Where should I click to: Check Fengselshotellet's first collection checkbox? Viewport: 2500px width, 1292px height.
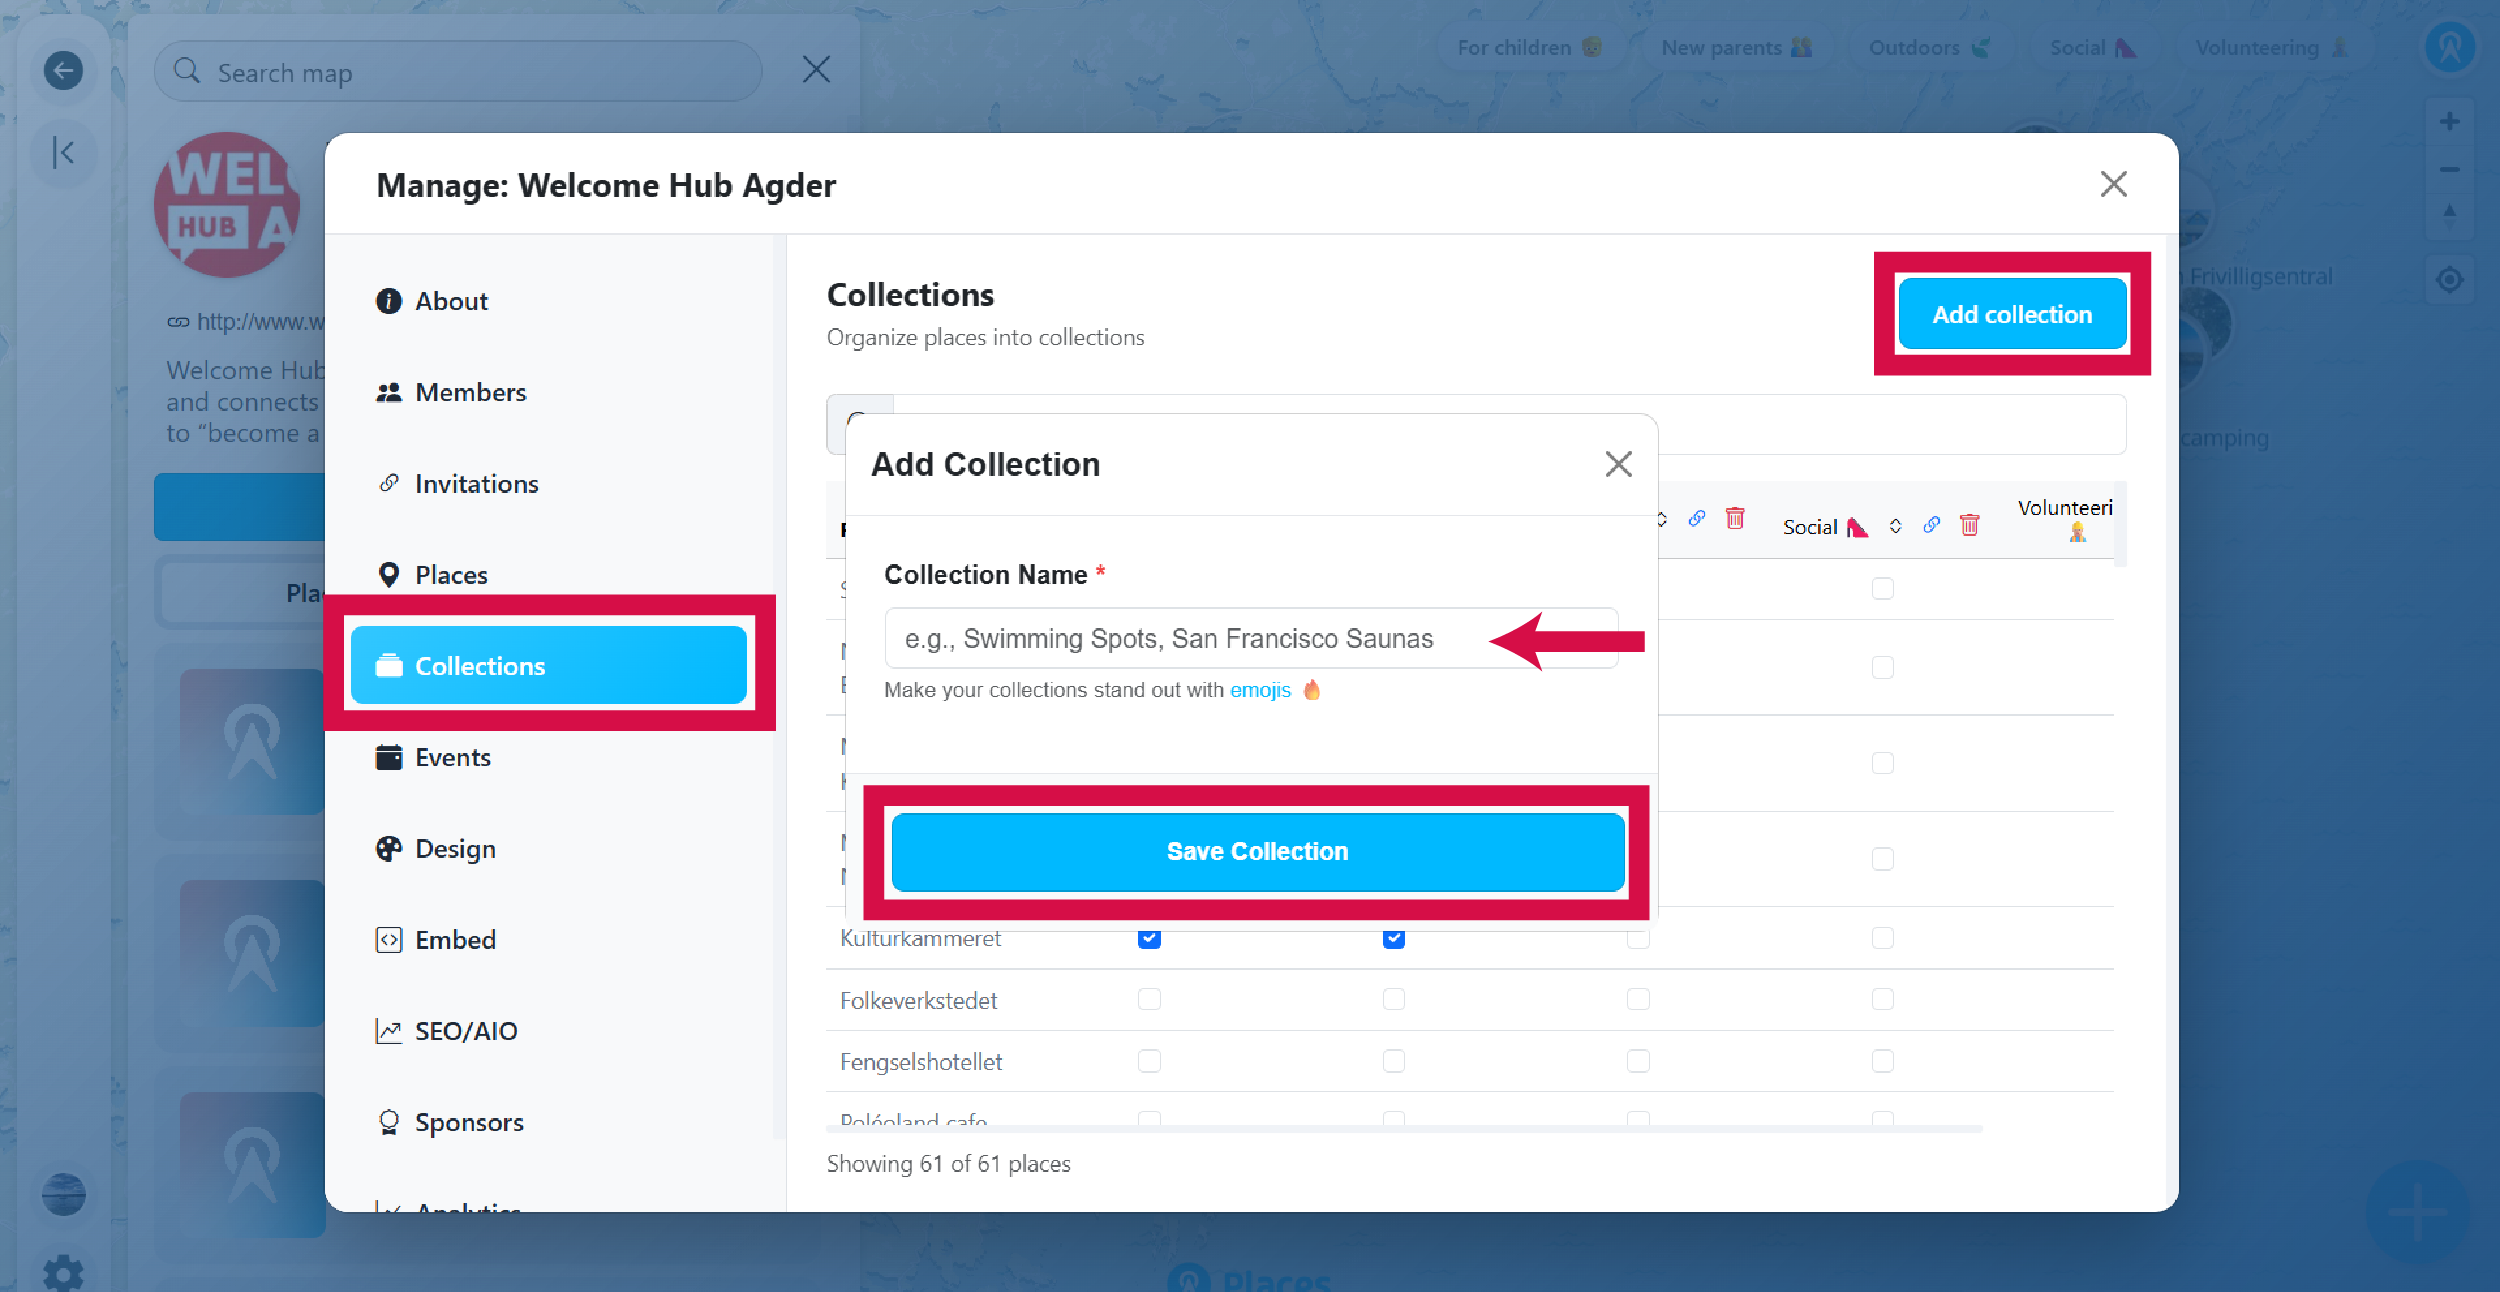coord(1149,1061)
